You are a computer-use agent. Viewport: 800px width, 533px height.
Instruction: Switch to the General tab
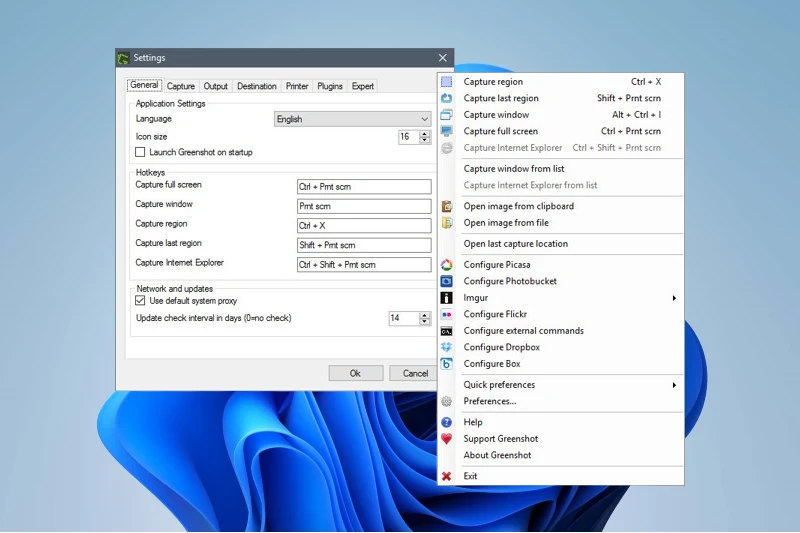[x=144, y=85]
